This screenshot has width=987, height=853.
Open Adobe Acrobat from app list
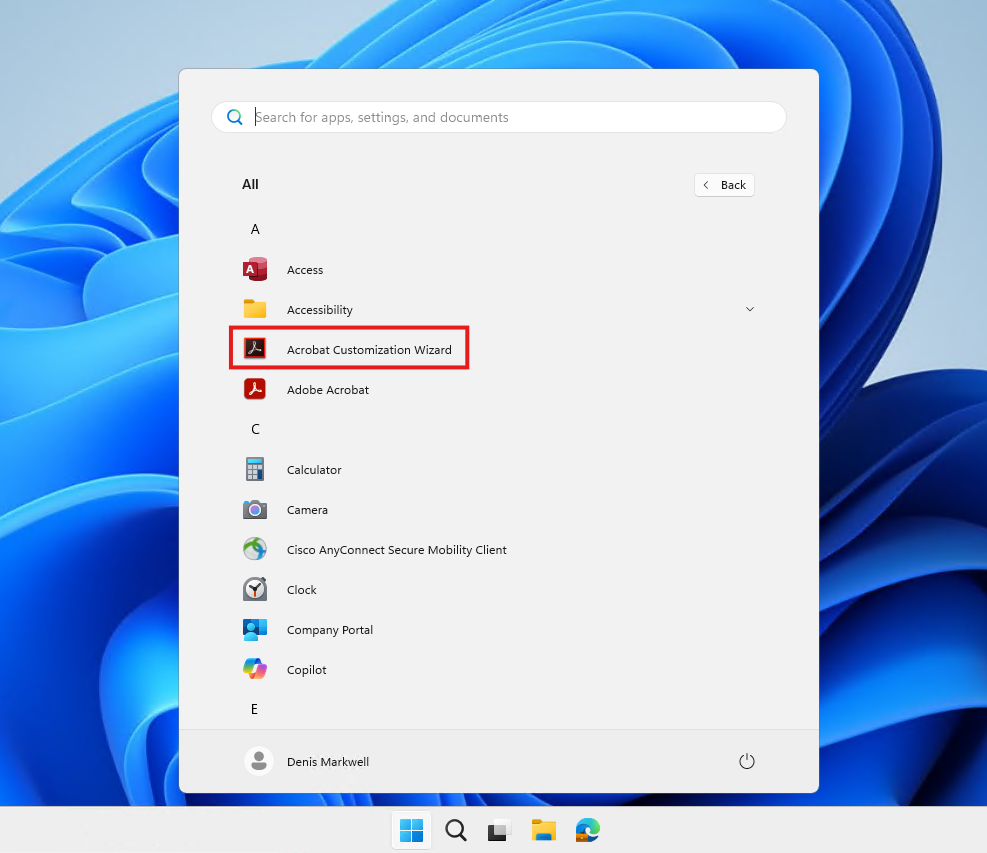tap(327, 390)
